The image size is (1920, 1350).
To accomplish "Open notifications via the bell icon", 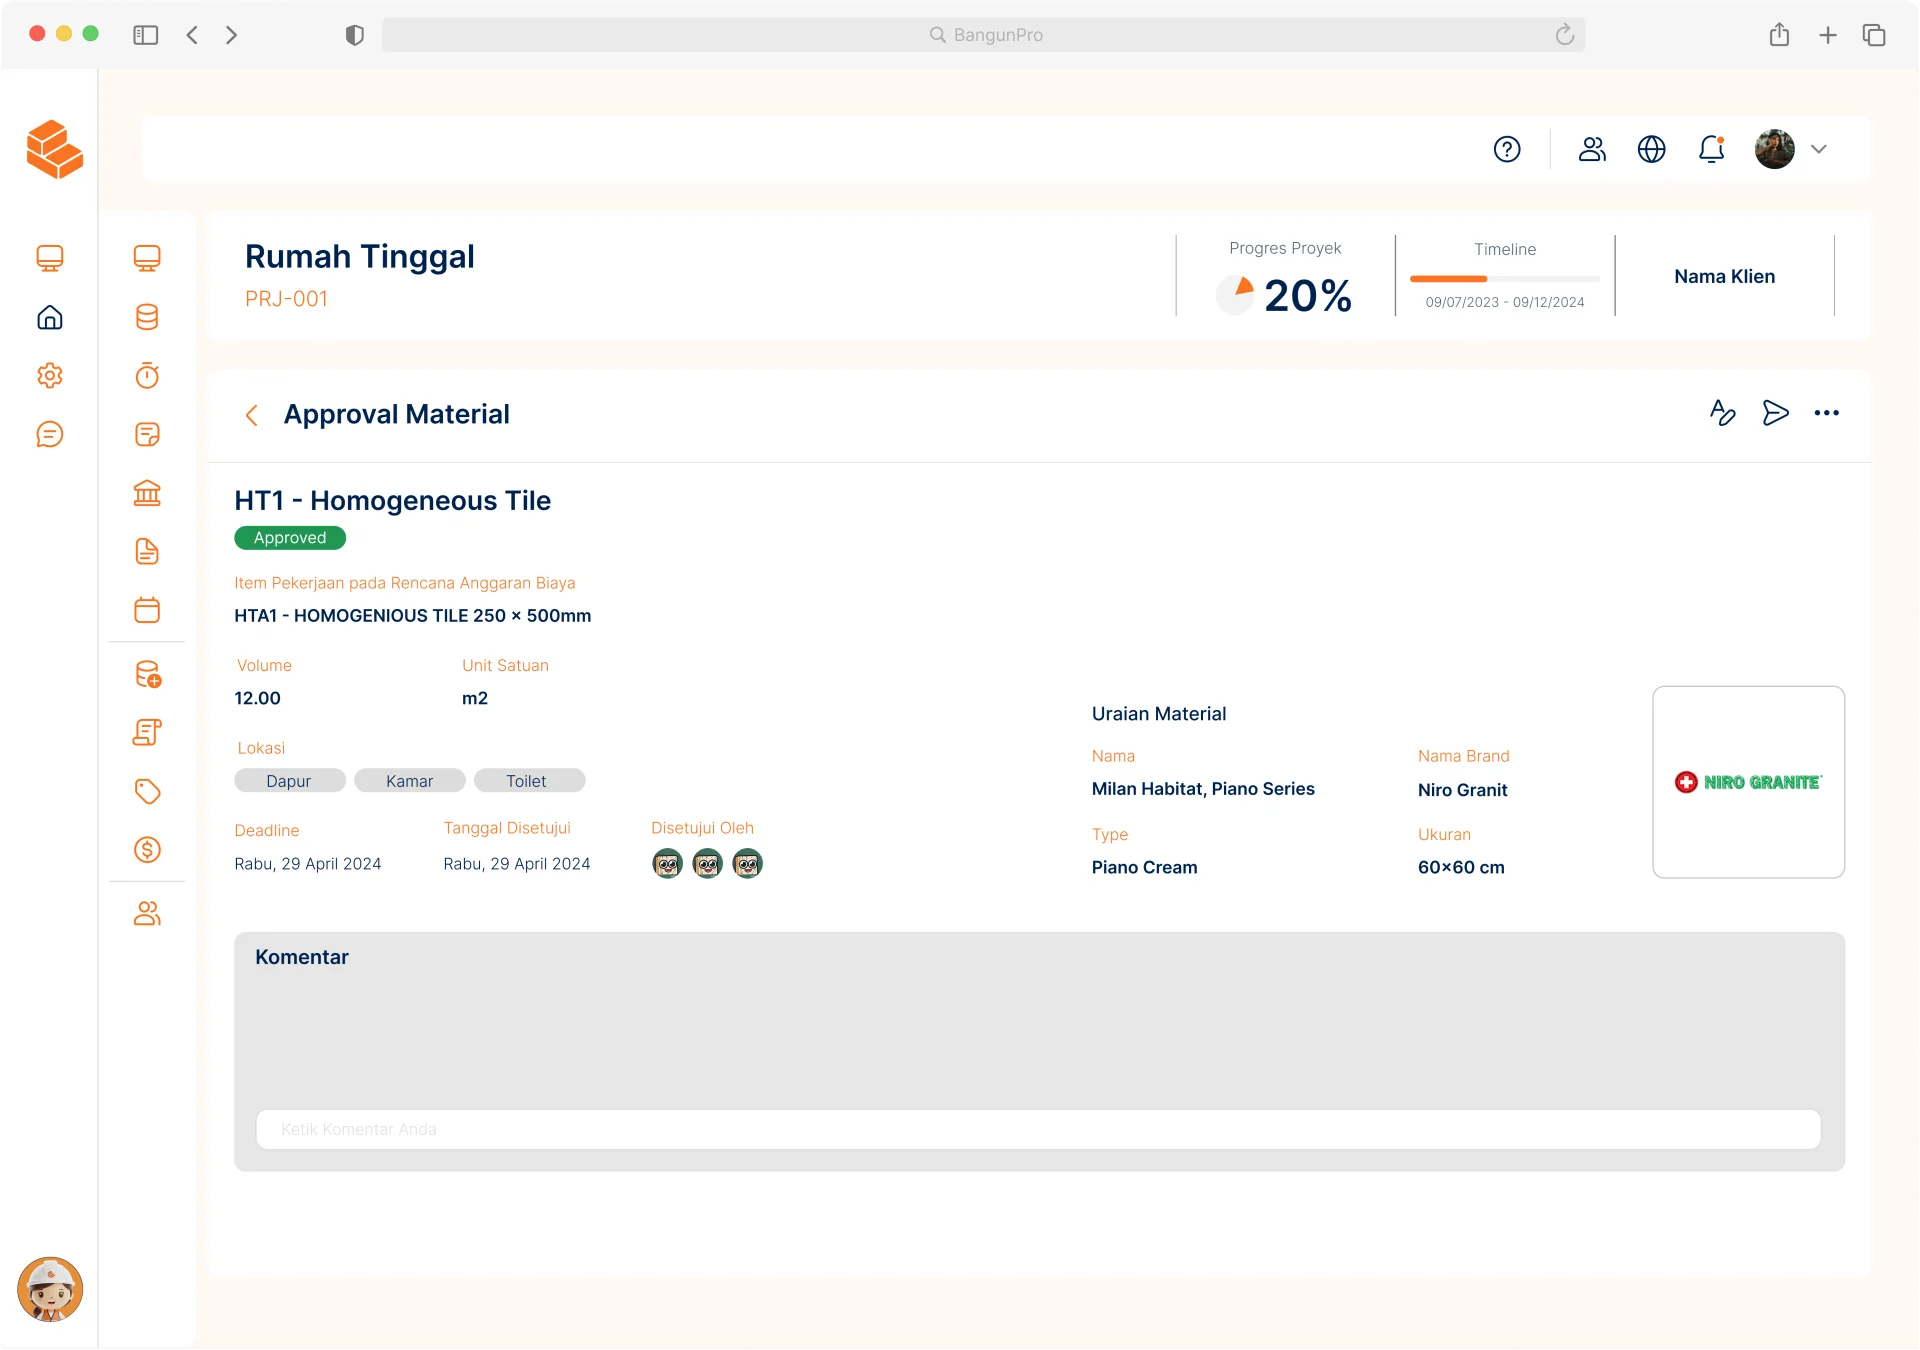I will point(1711,149).
